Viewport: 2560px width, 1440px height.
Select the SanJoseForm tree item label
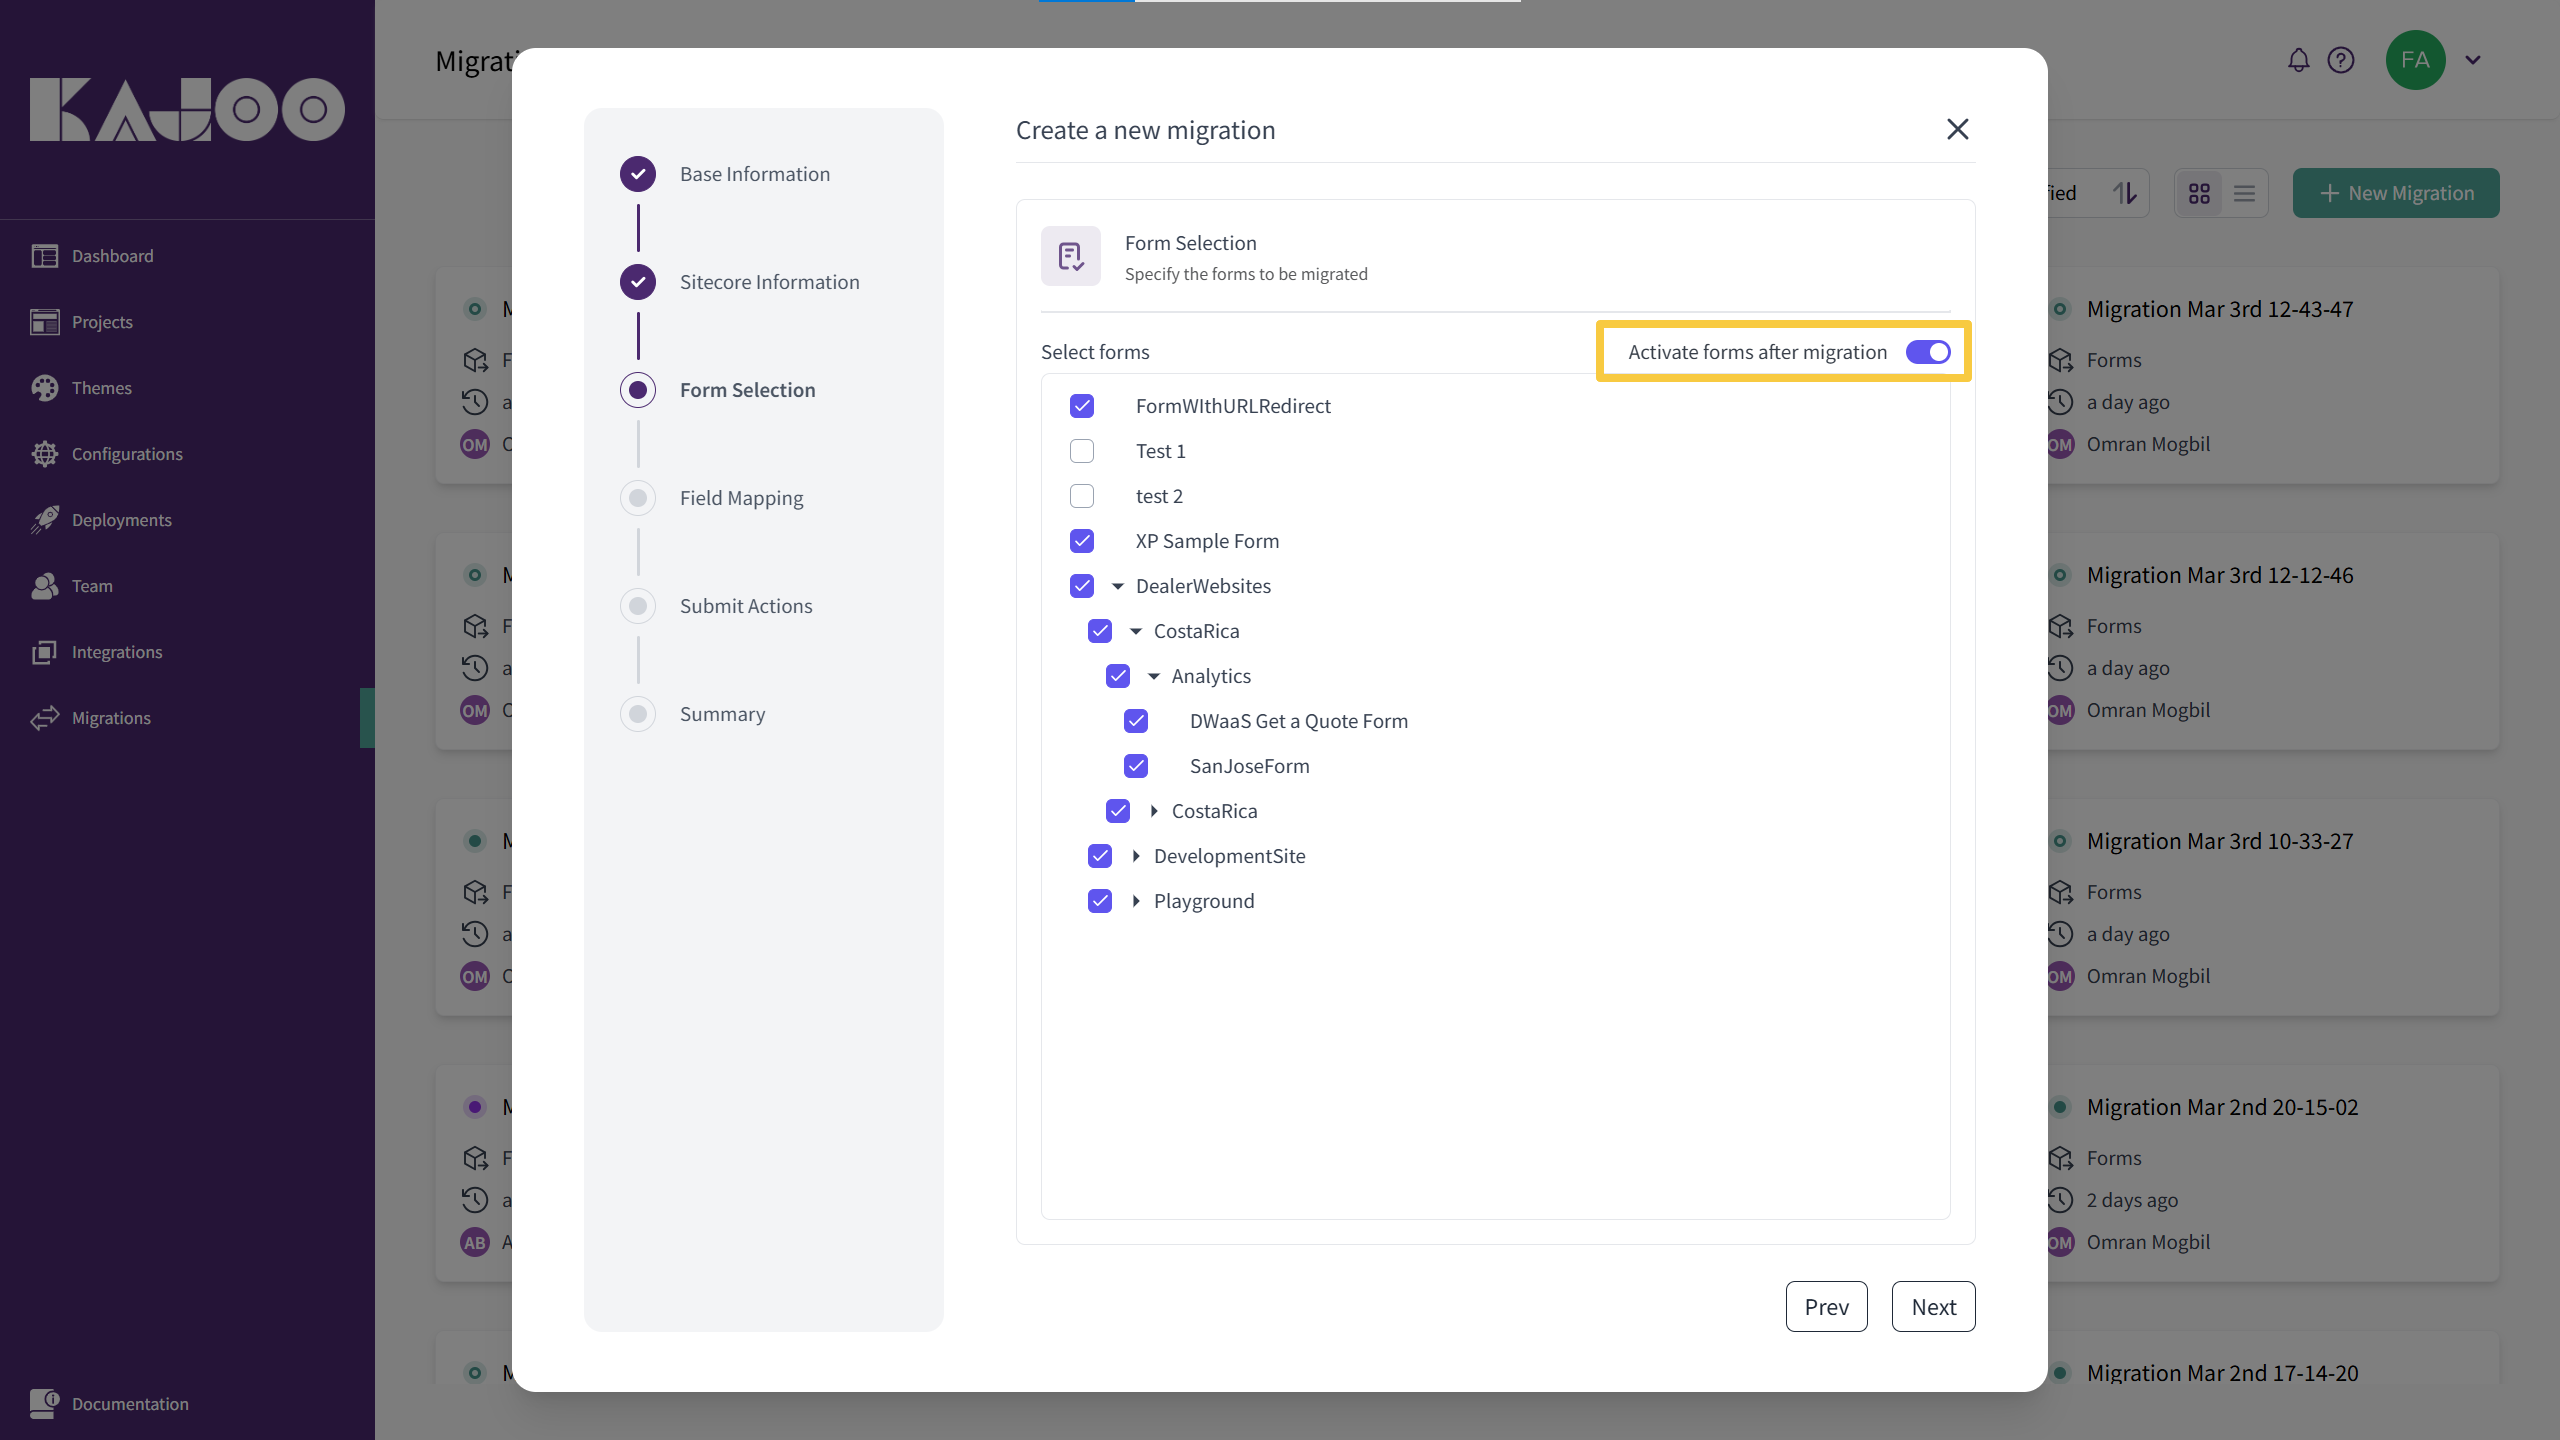(x=1249, y=766)
